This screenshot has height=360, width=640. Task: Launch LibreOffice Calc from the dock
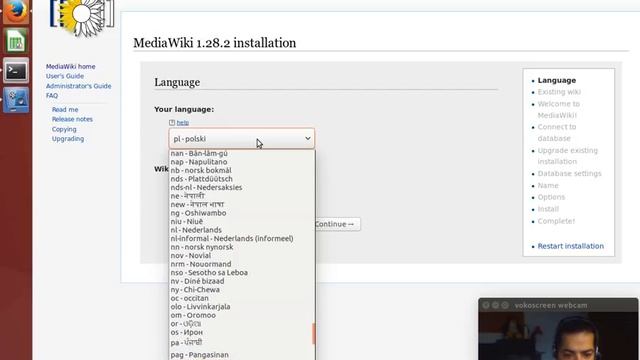click(16, 41)
